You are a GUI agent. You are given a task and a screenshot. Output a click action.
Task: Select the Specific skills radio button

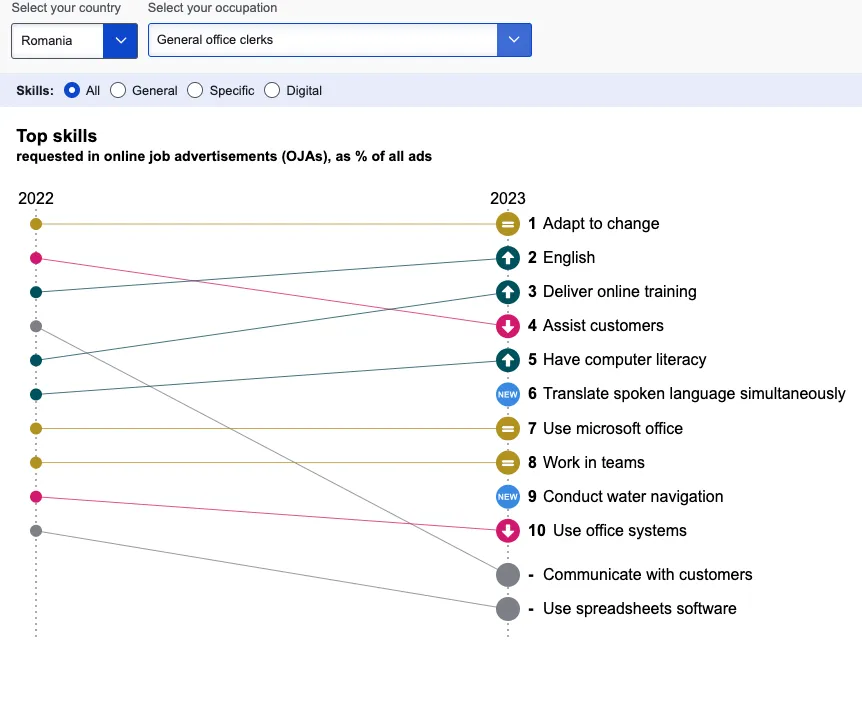[x=195, y=90]
